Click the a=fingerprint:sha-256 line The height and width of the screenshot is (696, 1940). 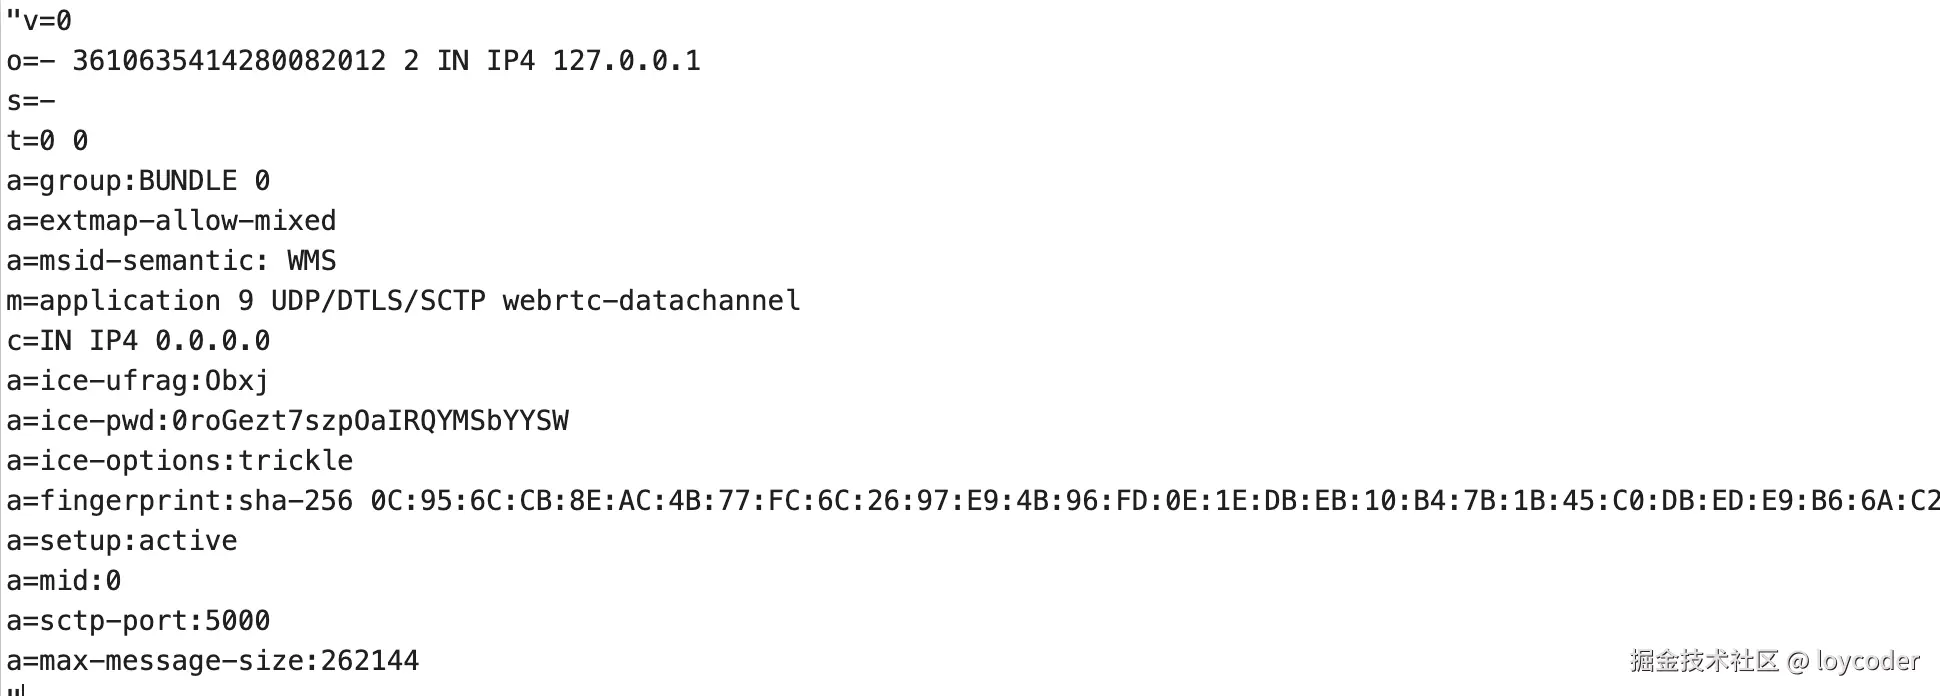pyautogui.click(x=179, y=501)
